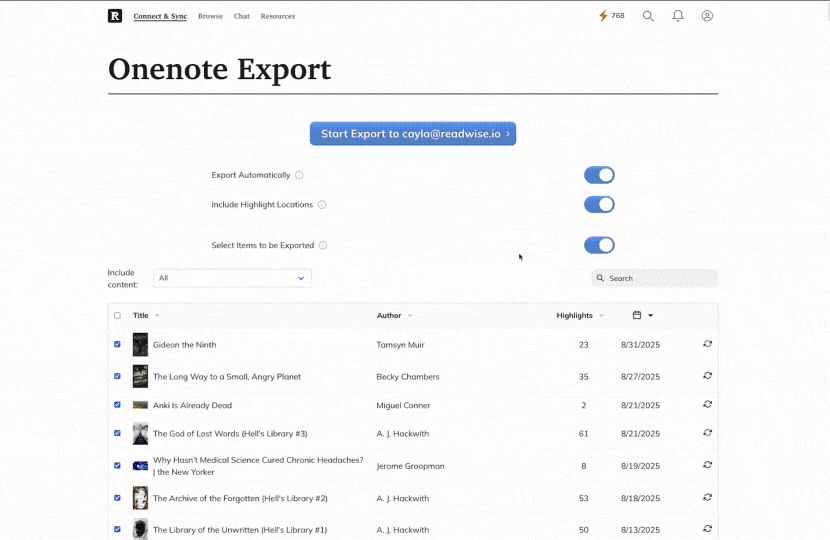Resync The God of Lost Words row
The width and height of the screenshot is (830, 540).
pos(707,433)
